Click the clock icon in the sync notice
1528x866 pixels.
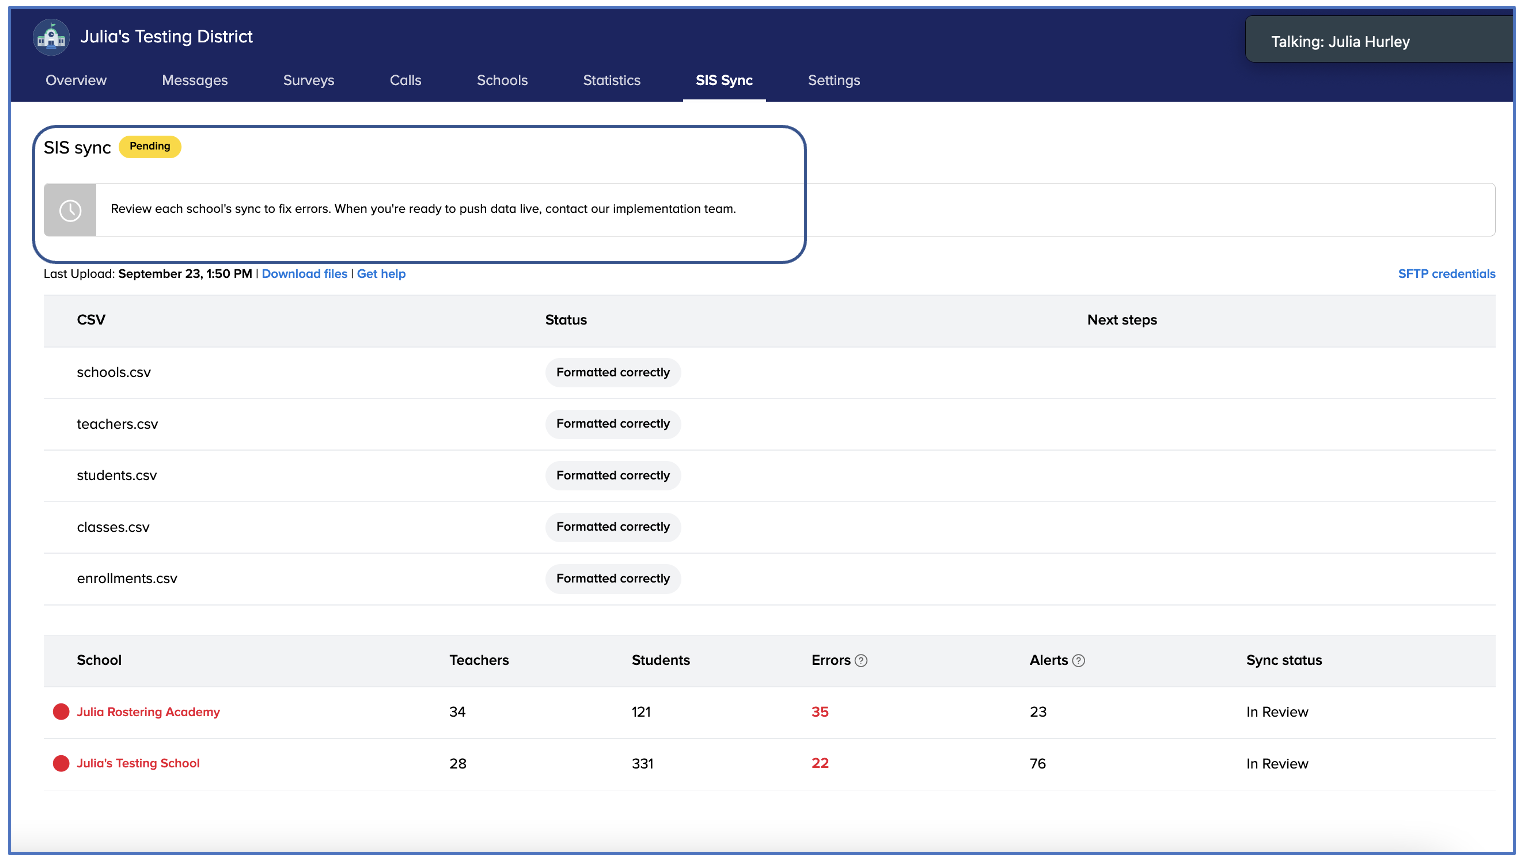pos(70,210)
